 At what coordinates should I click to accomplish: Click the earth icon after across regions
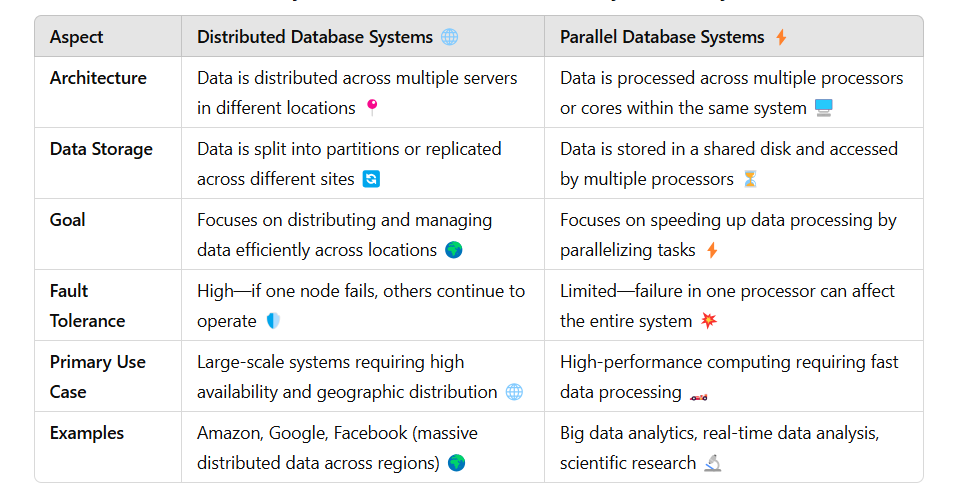pos(456,463)
